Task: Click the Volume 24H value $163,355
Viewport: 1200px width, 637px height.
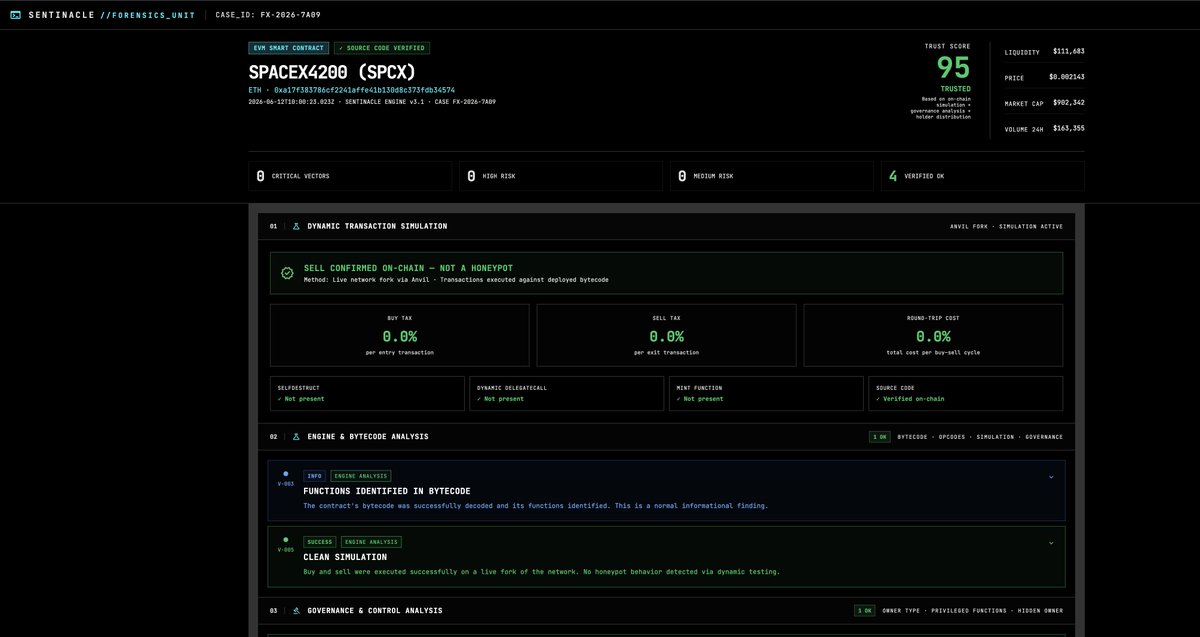Action: pos(1069,128)
